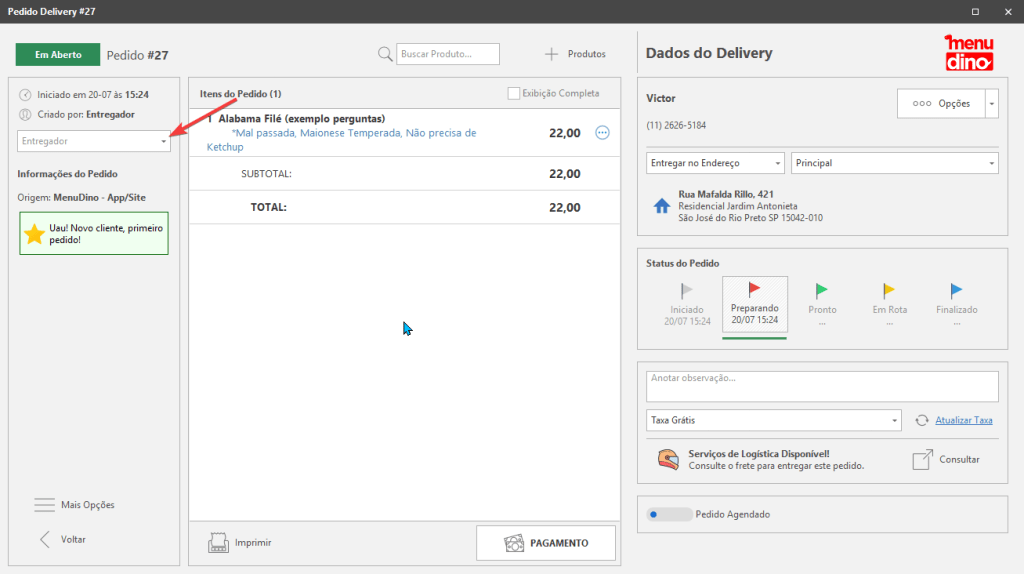Image resolution: width=1024 pixels, height=574 pixels.
Task: Click the clock icon beside Iniciado em
Action: pos(25,95)
